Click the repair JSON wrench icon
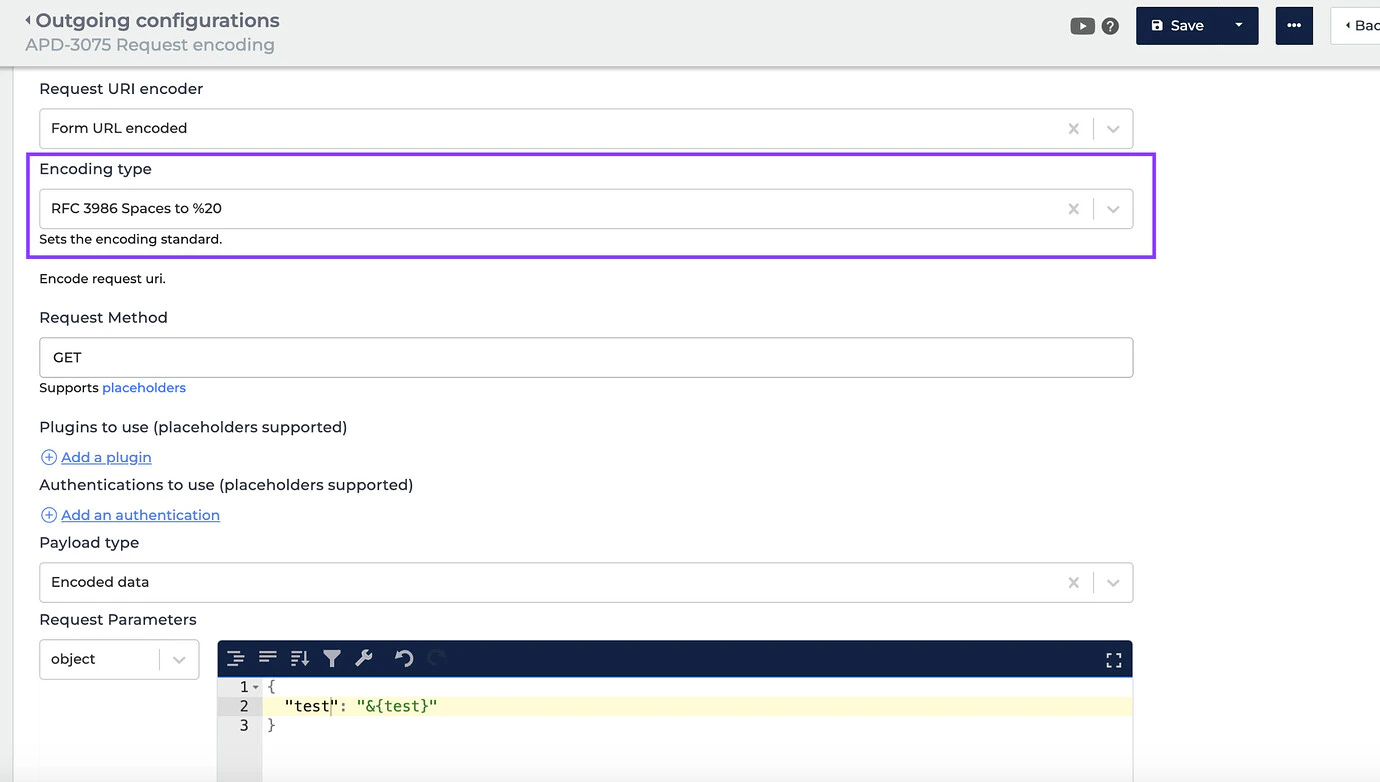1380x782 pixels. [364, 658]
